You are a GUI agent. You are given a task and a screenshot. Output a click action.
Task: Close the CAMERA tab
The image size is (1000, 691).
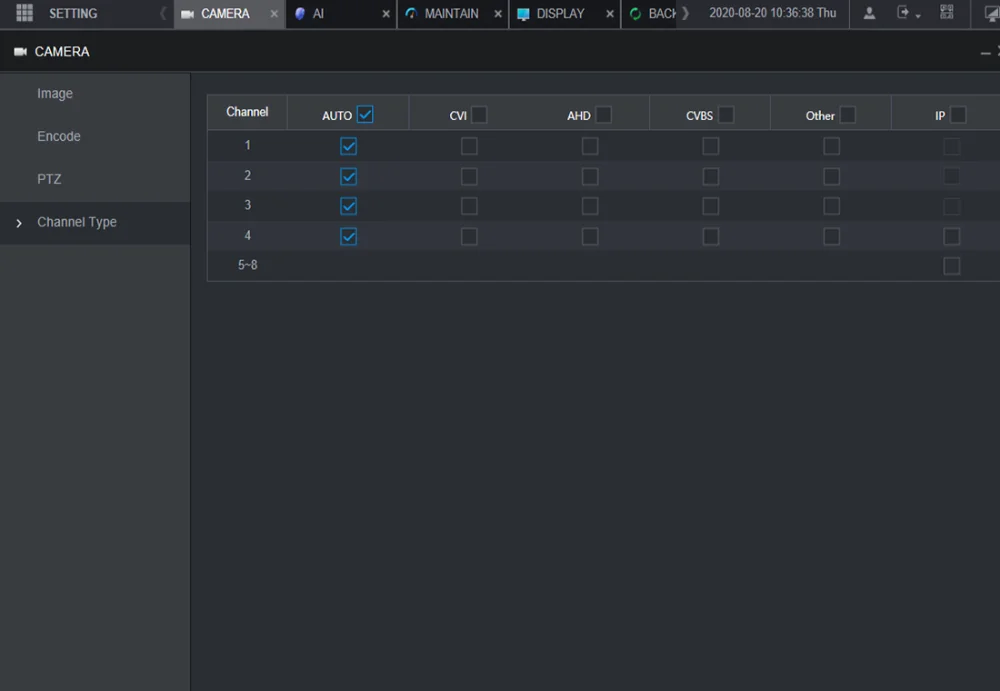(x=274, y=13)
